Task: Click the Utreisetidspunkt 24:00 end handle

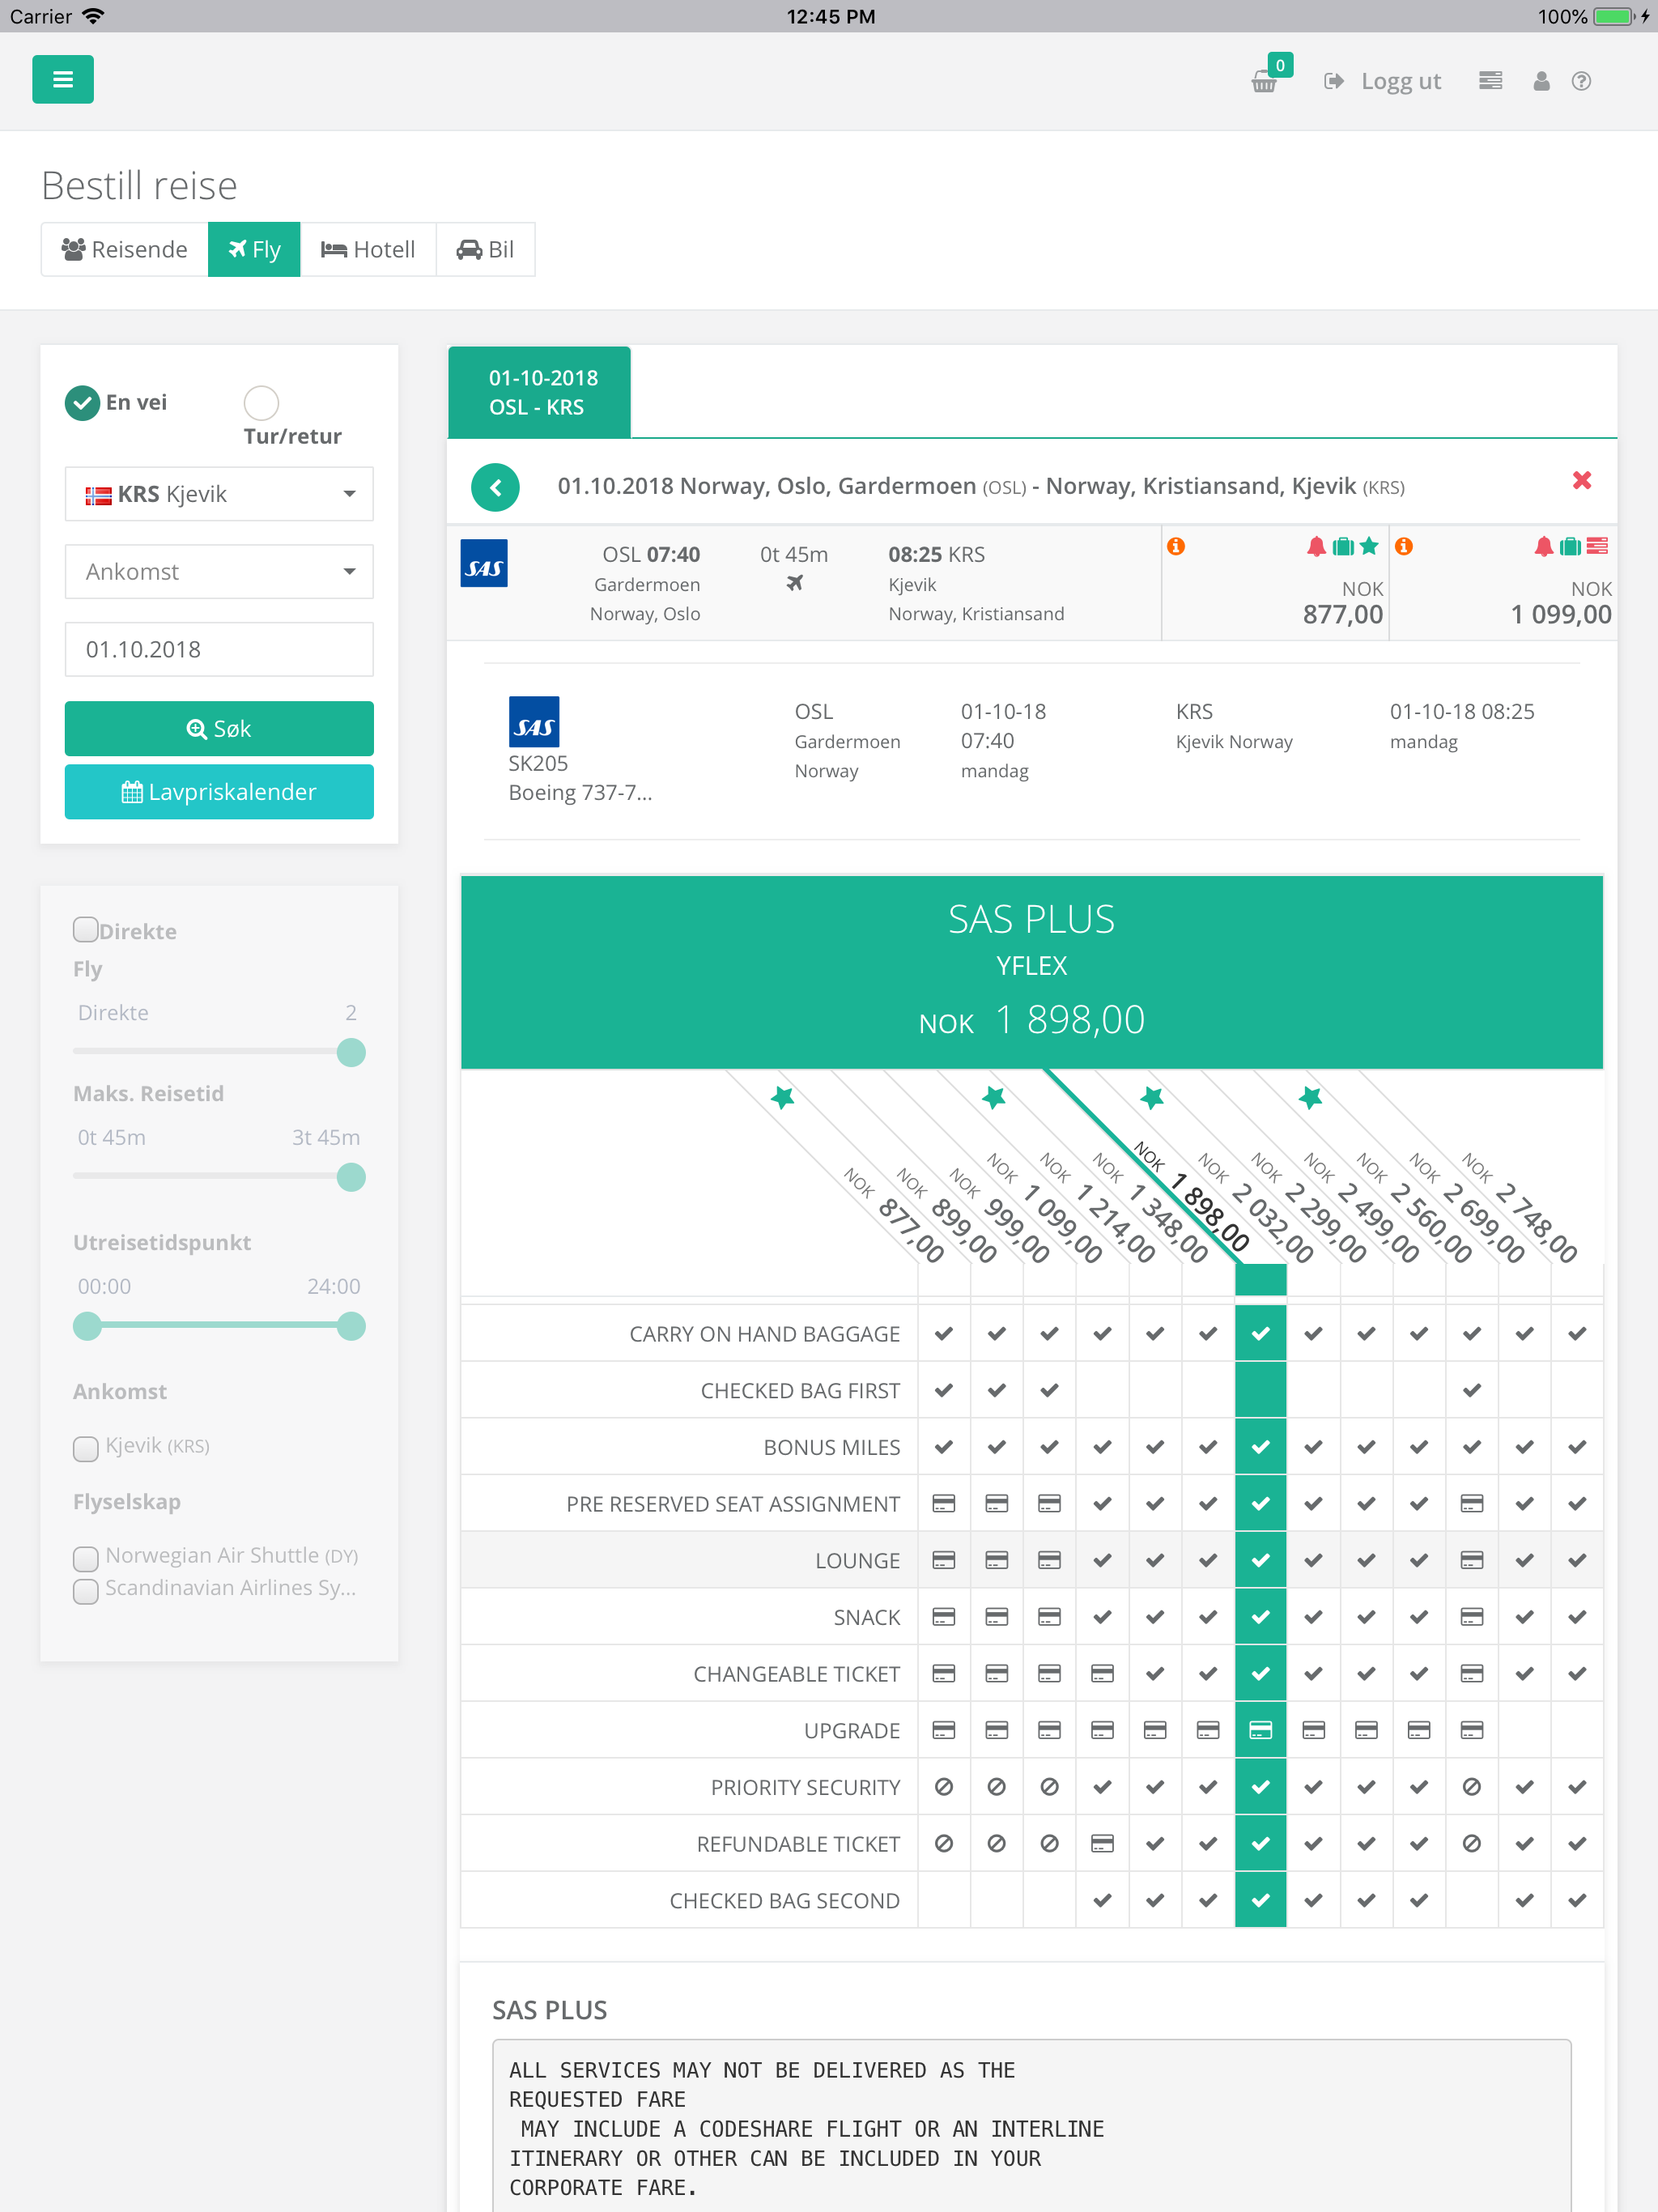Action: [x=351, y=1326]
